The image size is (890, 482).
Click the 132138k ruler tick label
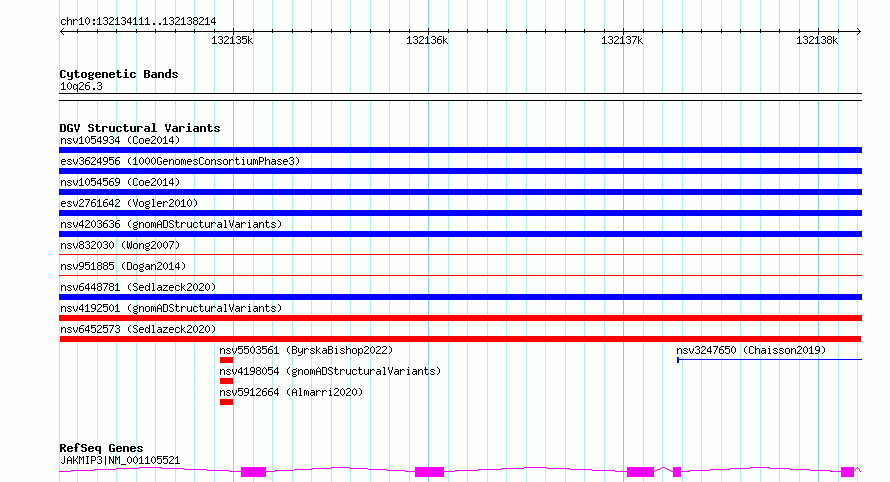817,40
